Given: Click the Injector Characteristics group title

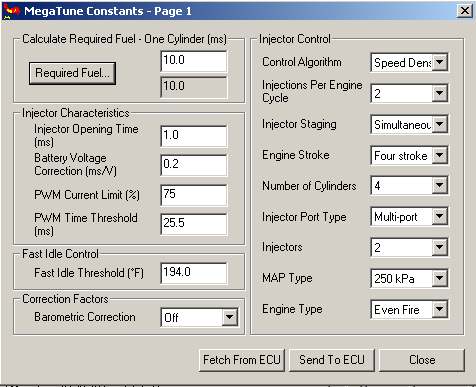Looking at the screenshot, I should point(76,113).
